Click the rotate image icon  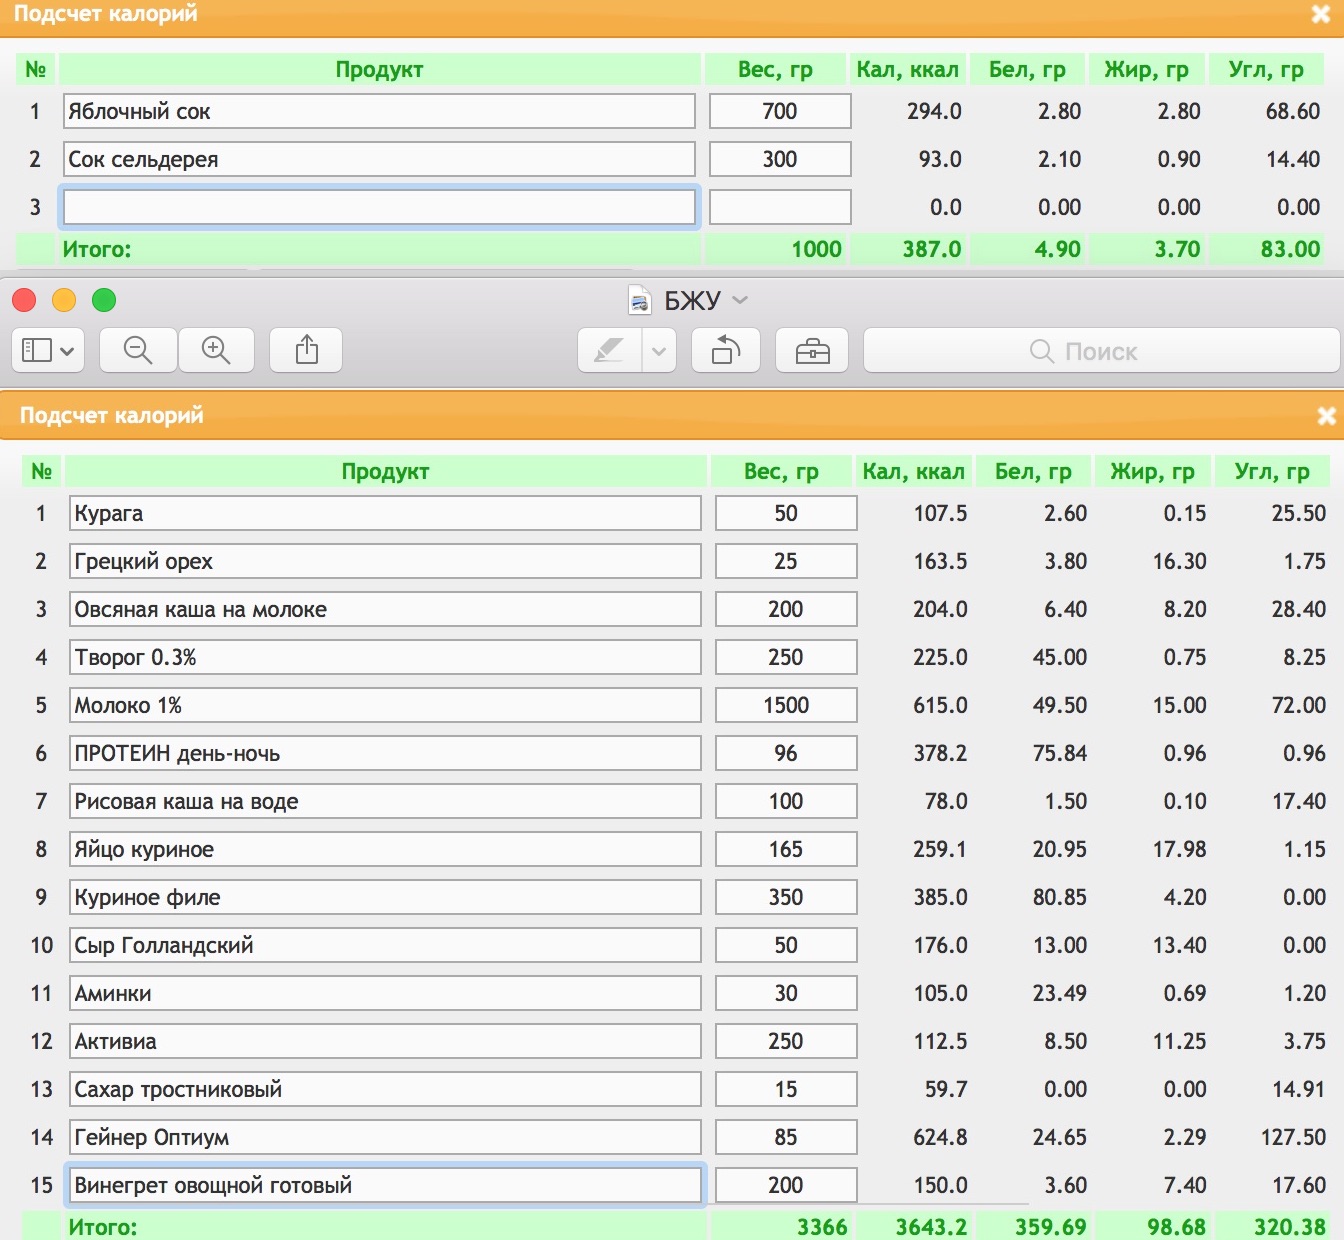tap(726, 350)
